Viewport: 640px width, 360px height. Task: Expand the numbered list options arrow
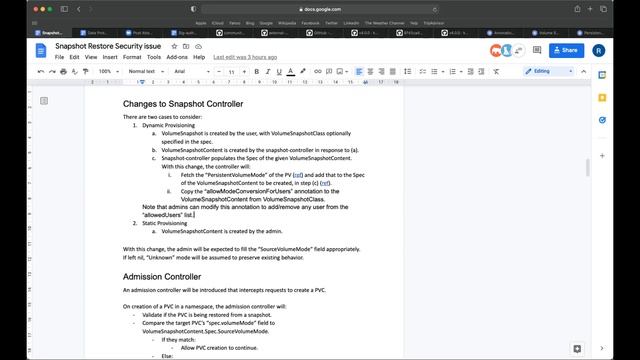coord(461,72)
